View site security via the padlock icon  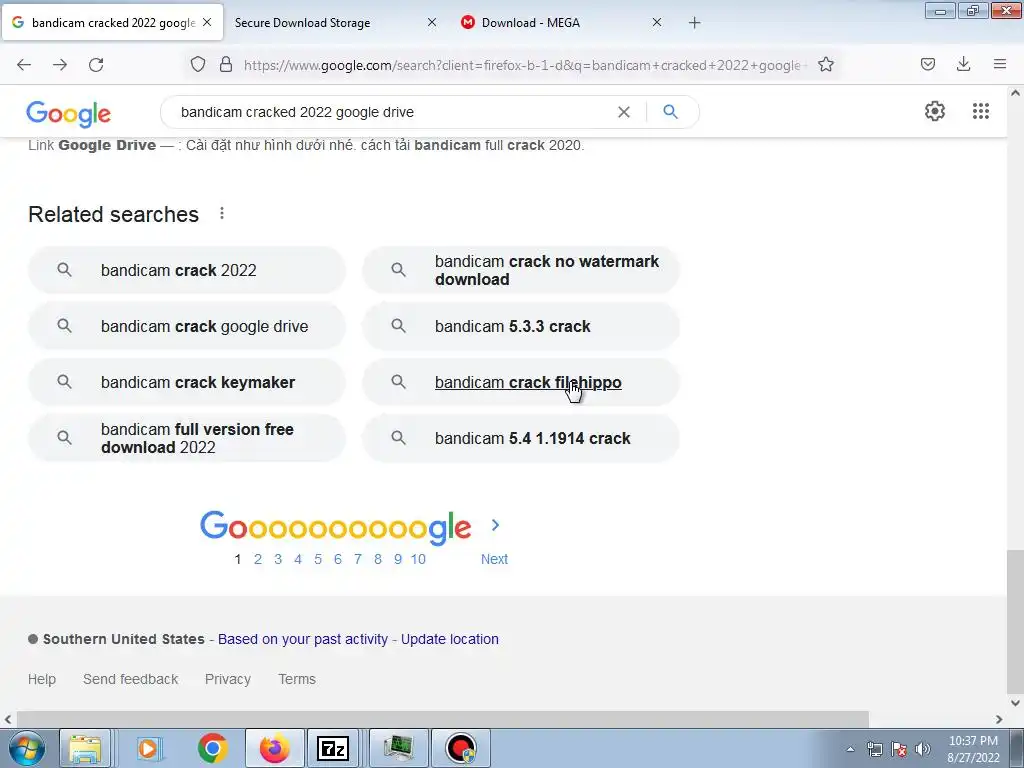tap(226, 64)
